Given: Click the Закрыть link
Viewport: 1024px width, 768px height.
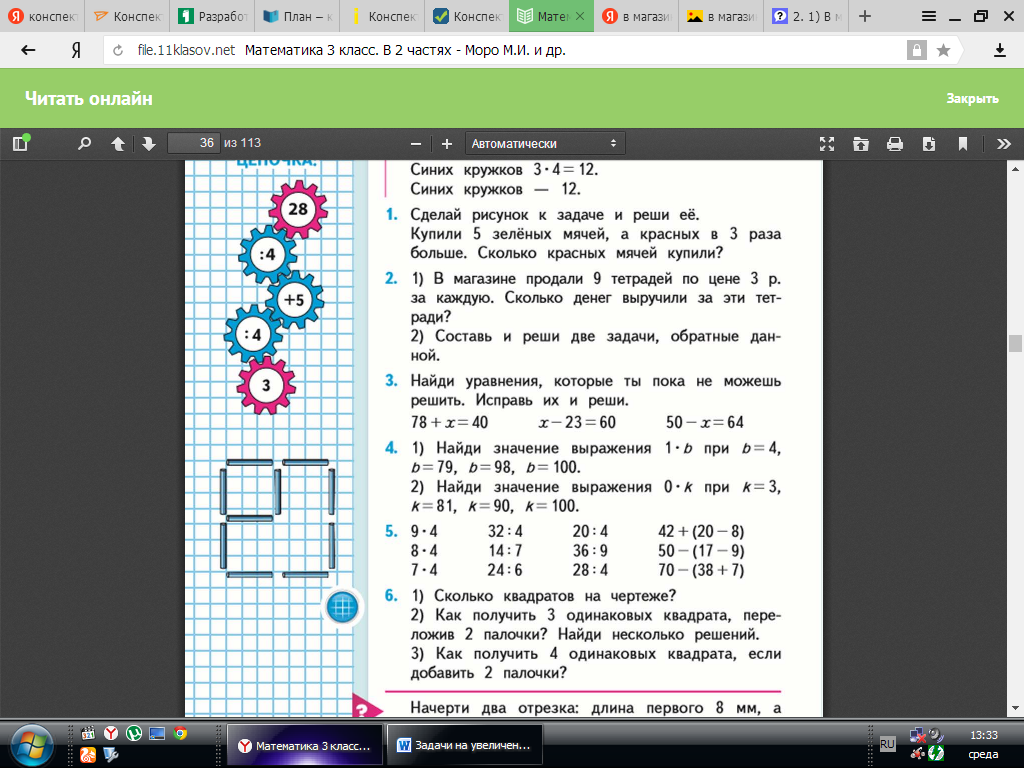Looking at the screenshot, I should click(972, 98).
